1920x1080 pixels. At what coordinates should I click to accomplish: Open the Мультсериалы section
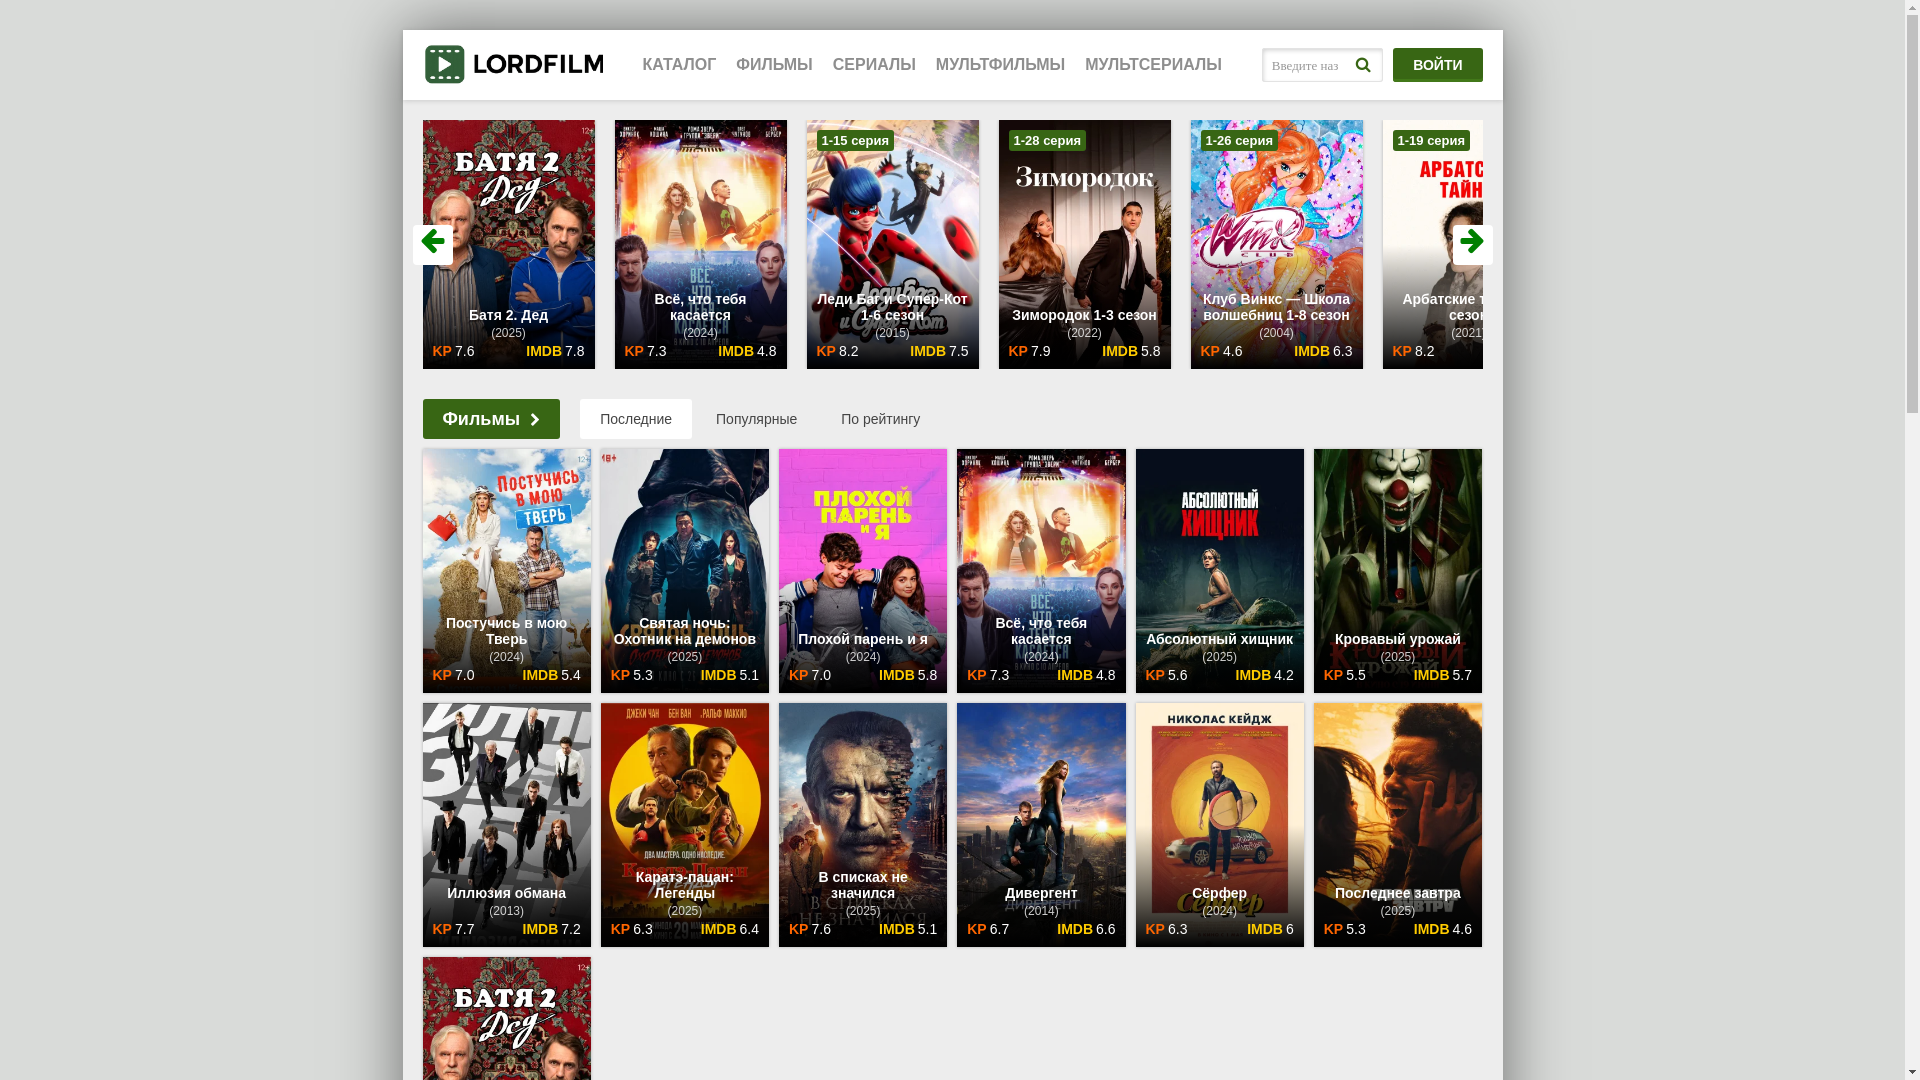1153,65
